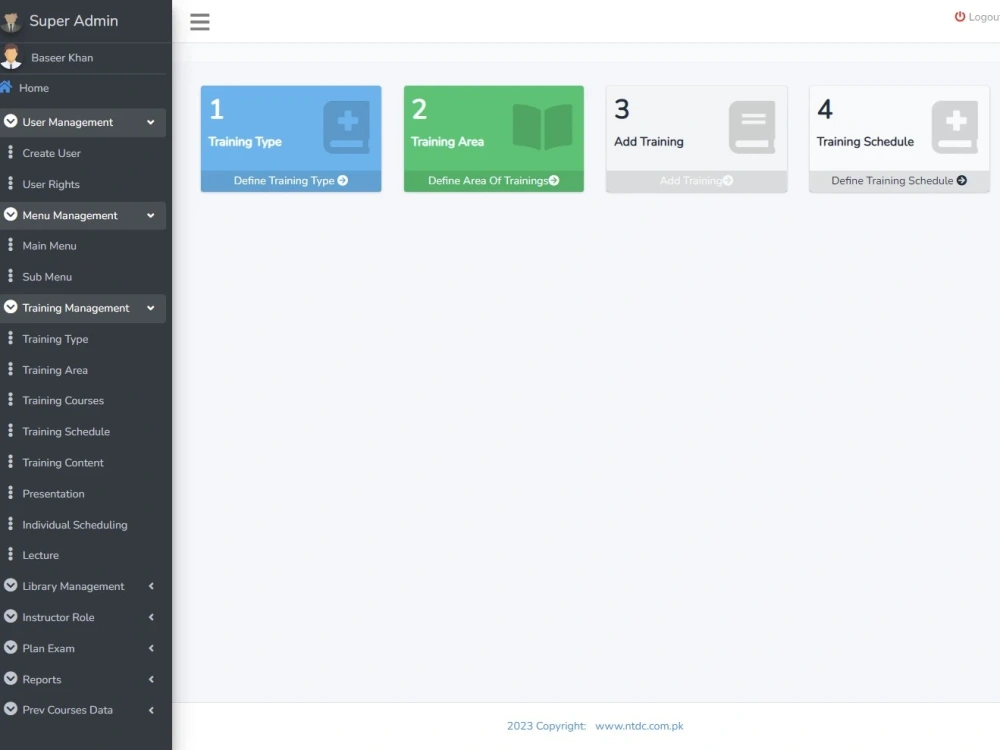
Task: Click the Reports sidebar label
Action: coord(42,680)
